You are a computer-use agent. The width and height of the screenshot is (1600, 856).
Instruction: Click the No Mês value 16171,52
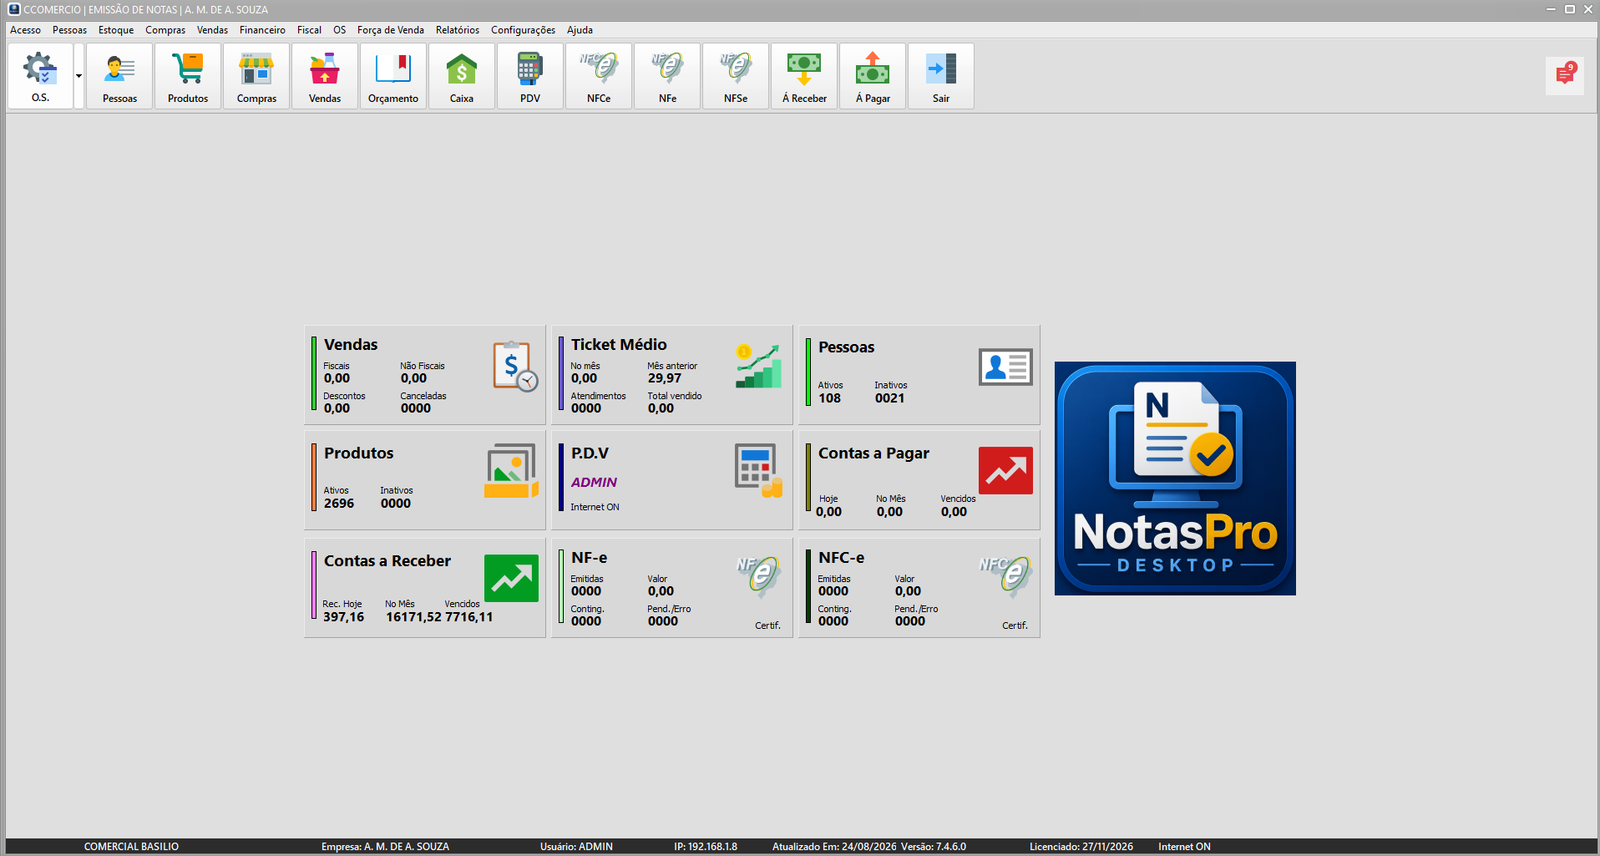[414, 618]
